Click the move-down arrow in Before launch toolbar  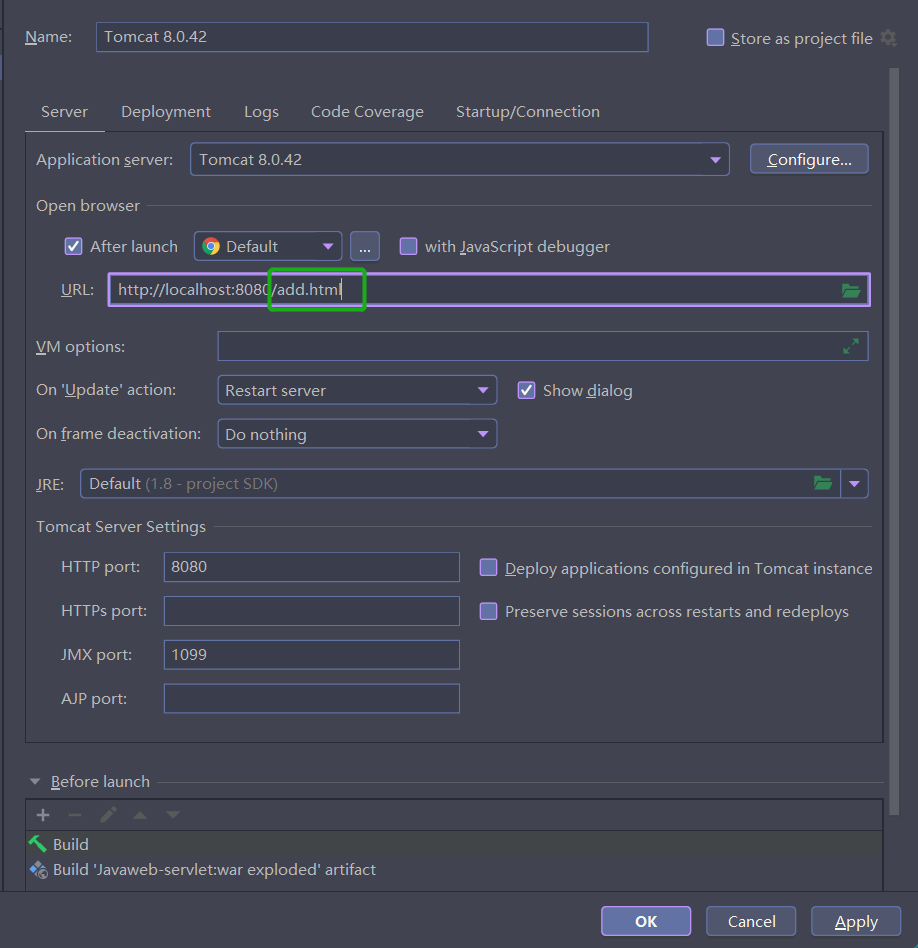point(173,815)
